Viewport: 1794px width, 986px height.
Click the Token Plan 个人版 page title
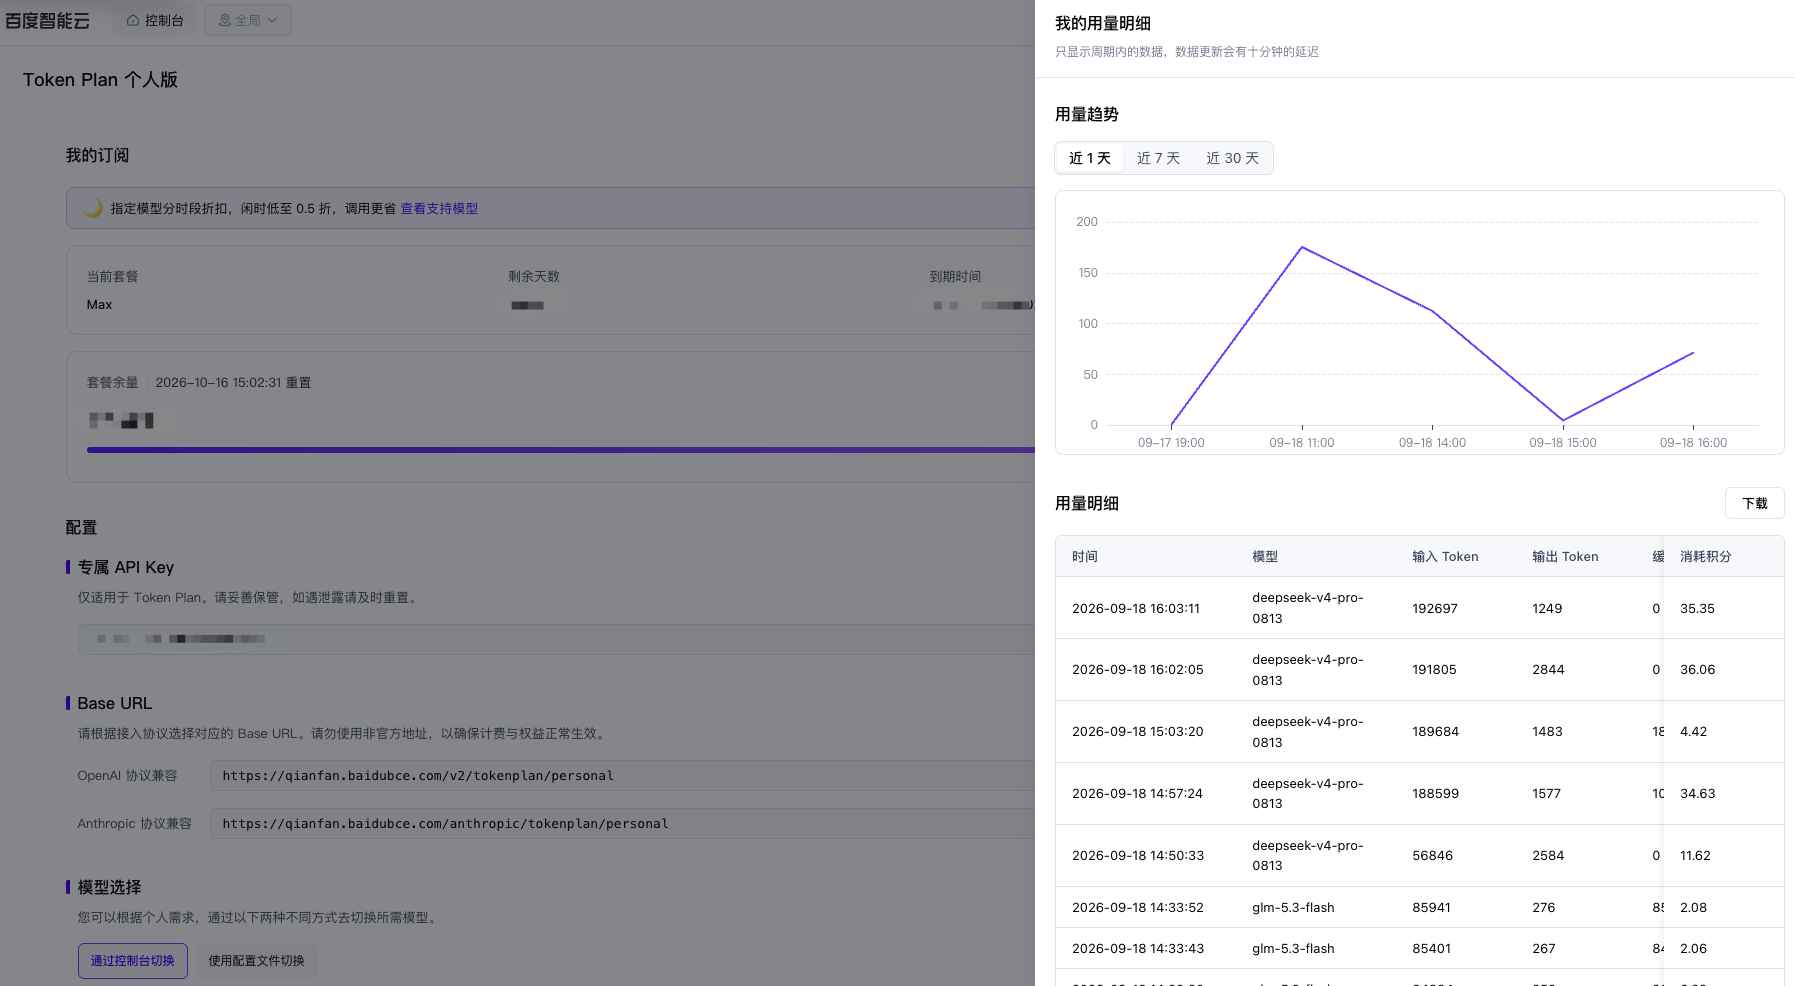tap(100, 80)
